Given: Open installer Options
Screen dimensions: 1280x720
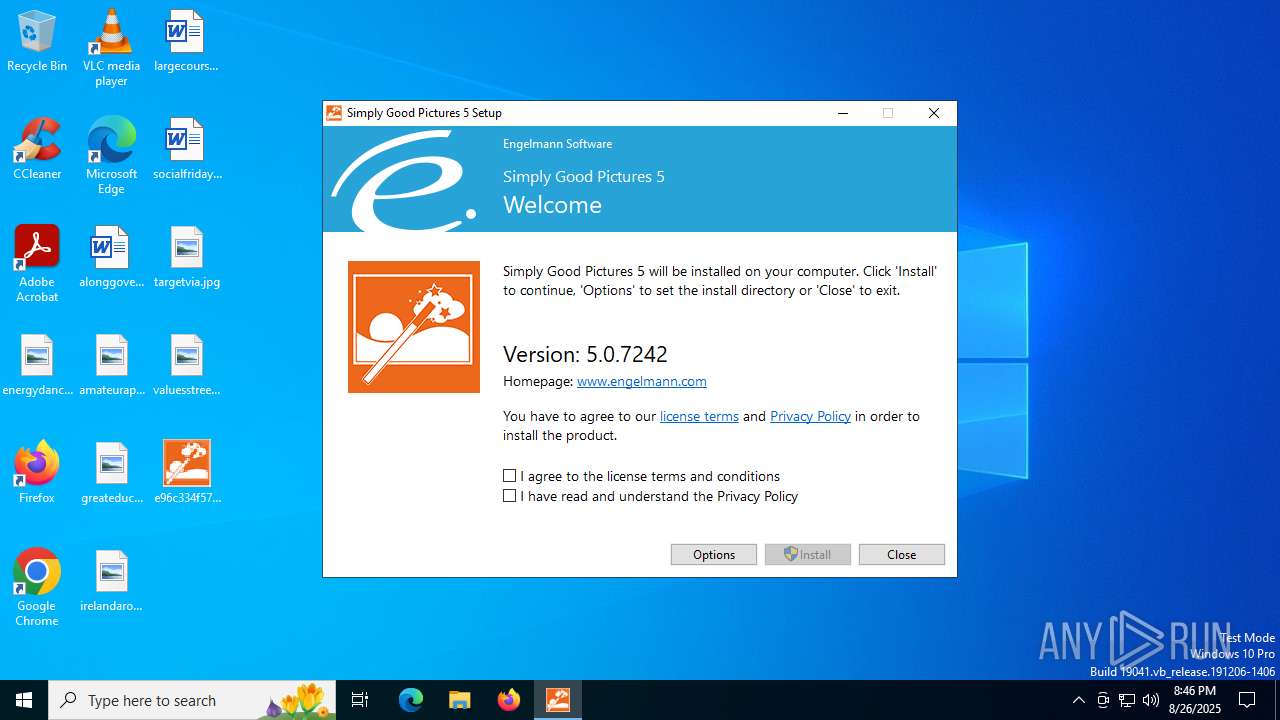Looking at the screenshot, I should point(714,554).
